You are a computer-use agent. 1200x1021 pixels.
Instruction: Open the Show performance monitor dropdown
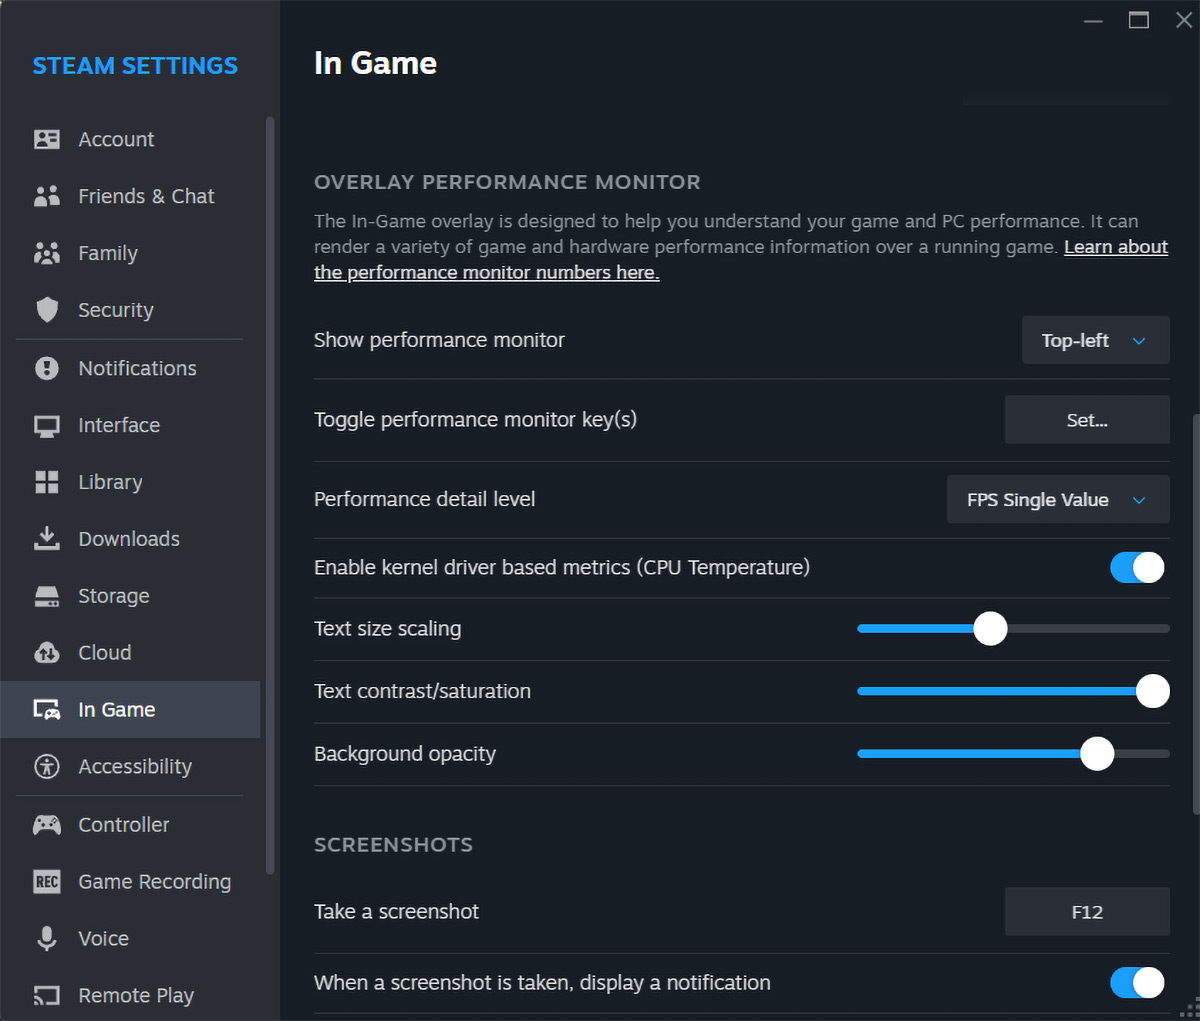pos(1095,341)
